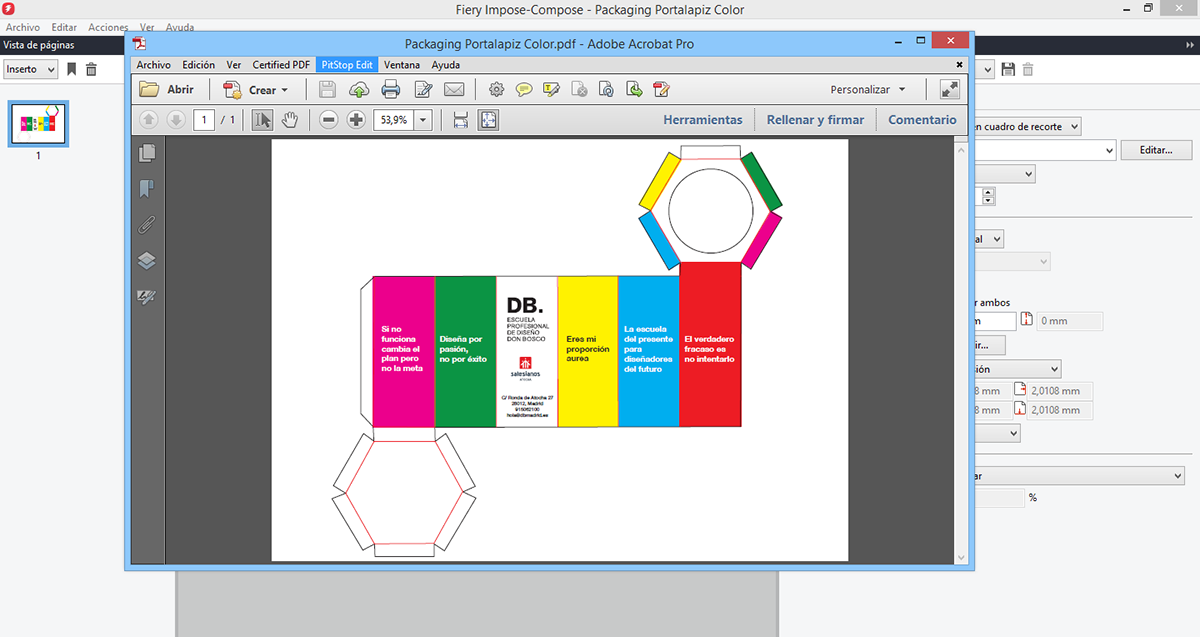Open the Certified PDF menu
Viewport: 1200px width, 637px height.
tap(280, 65)
